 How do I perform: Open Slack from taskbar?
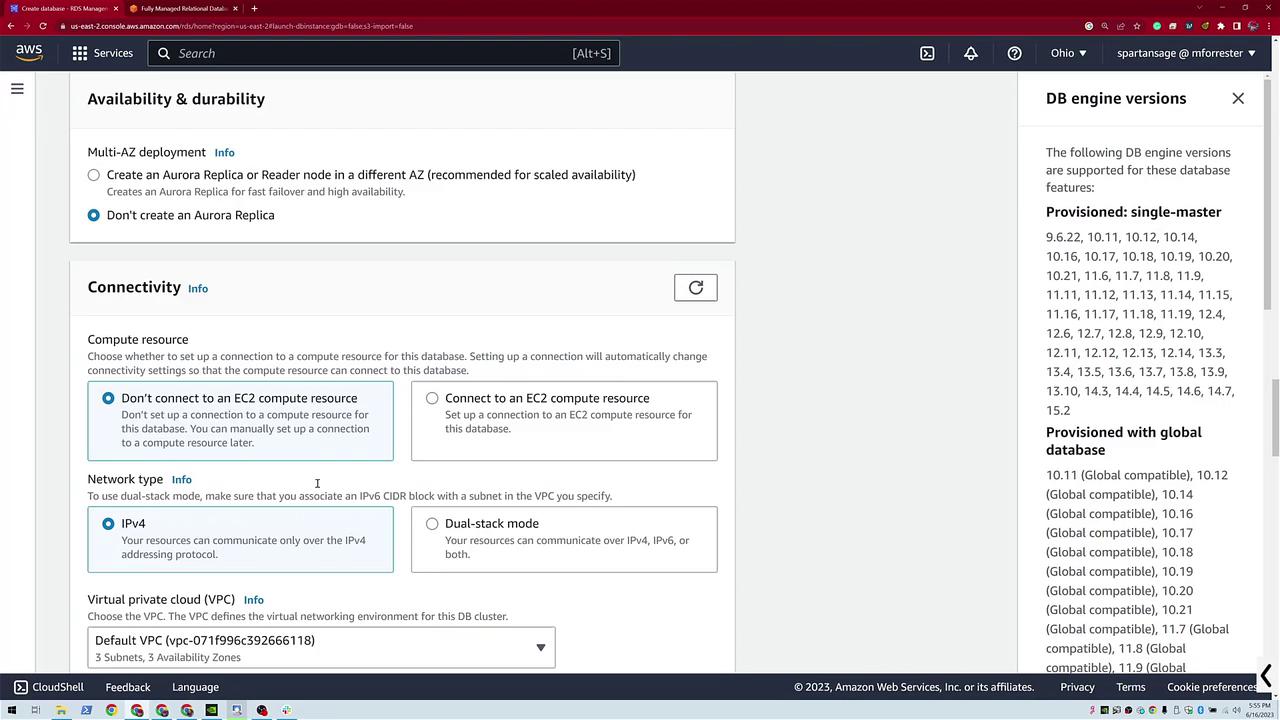coord(287,710)
